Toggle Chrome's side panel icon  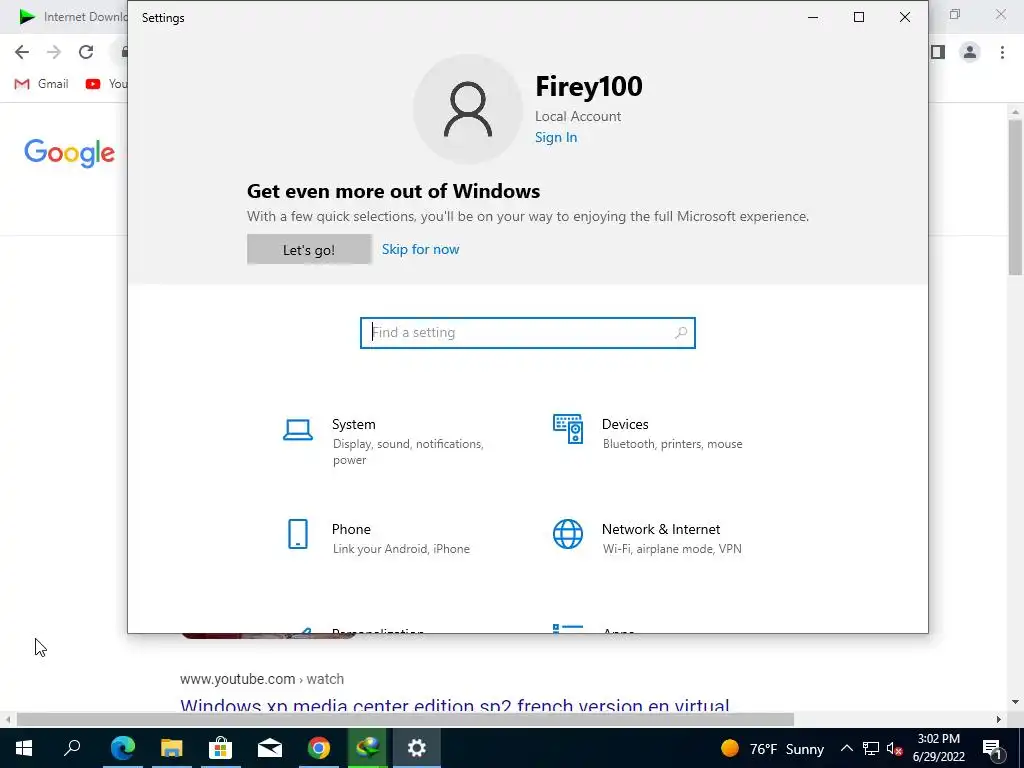click(x=938, y=52)
